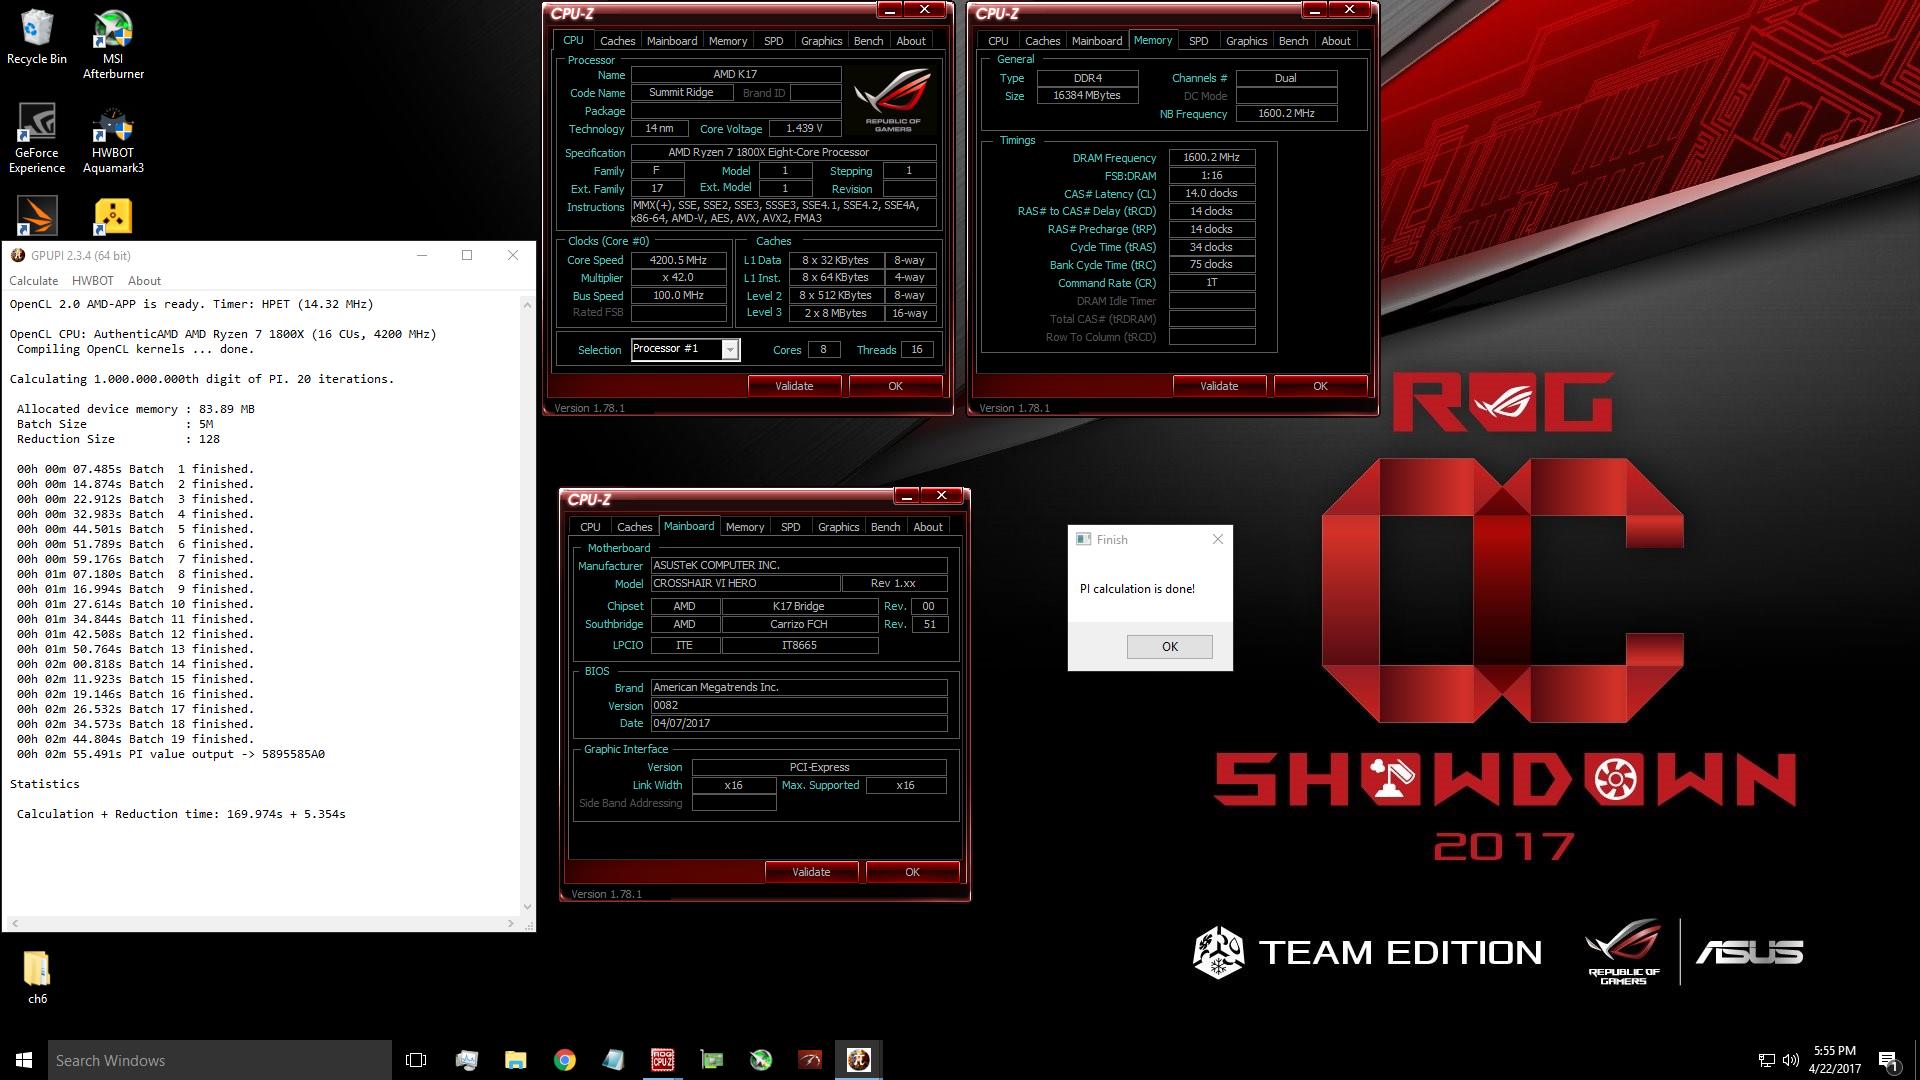Open the Calculate menu in GPUPI
Viewport: 1920px width, 1080px height.
click(34, 281)
